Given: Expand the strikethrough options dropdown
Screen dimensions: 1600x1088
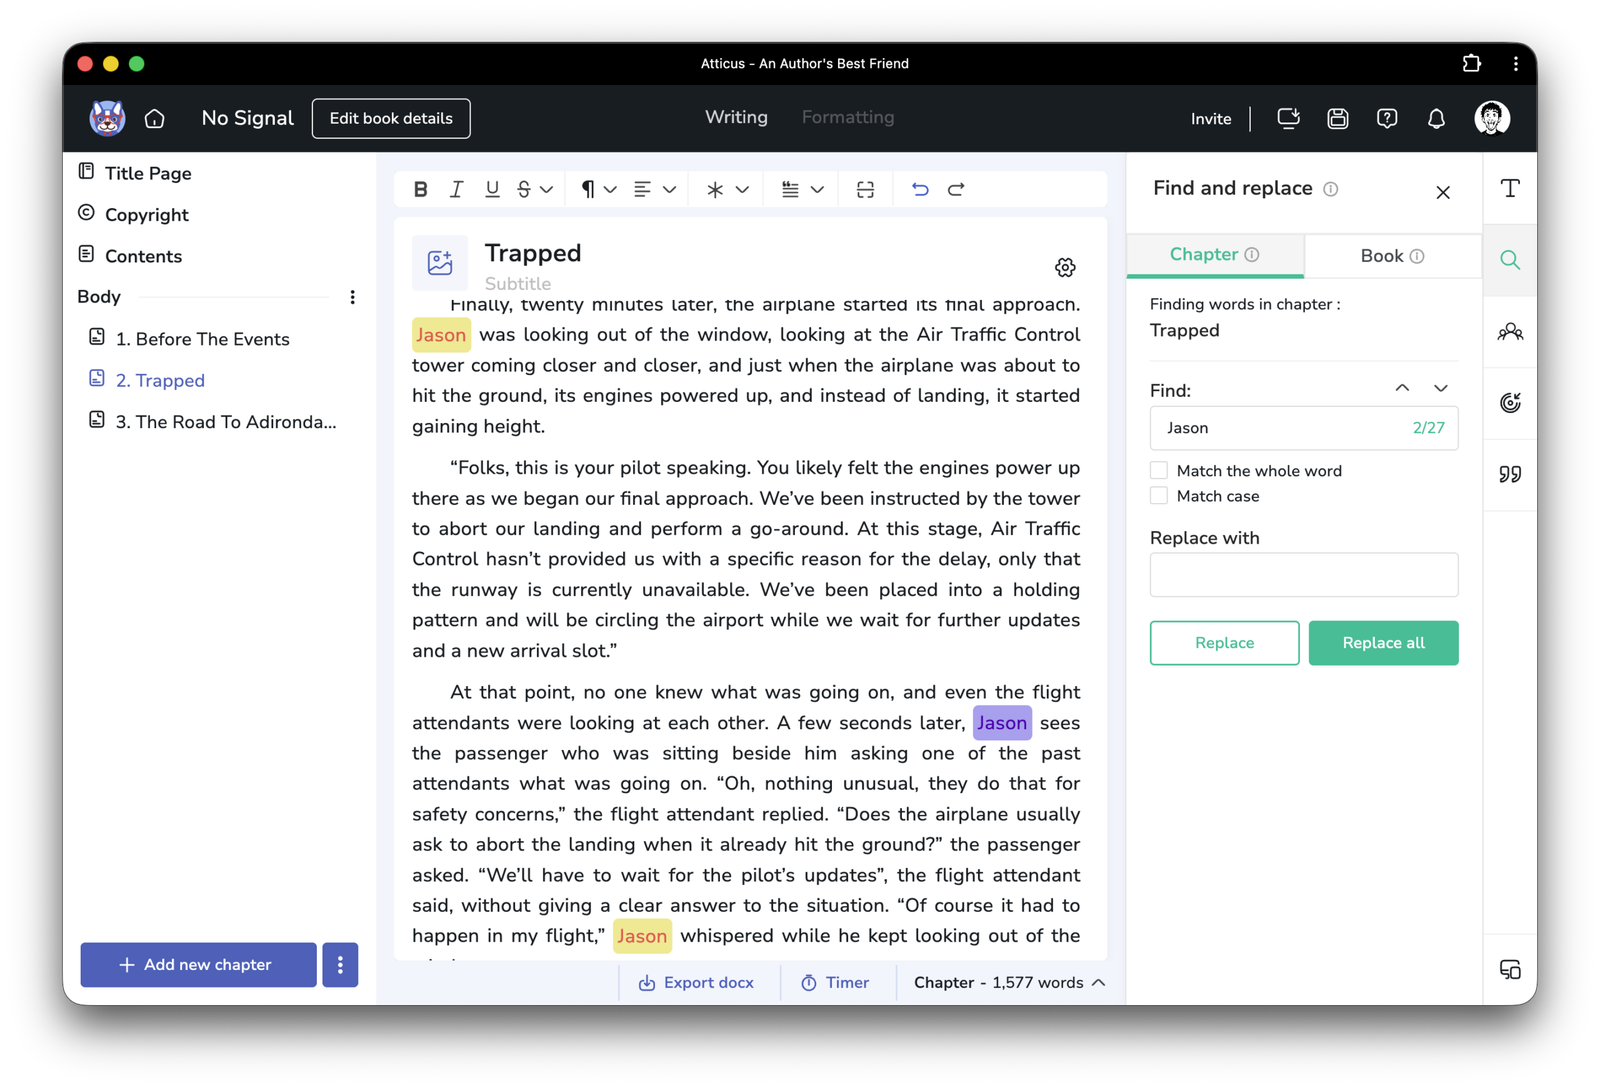Looking at the screenshot, I should tap(546, 189).
